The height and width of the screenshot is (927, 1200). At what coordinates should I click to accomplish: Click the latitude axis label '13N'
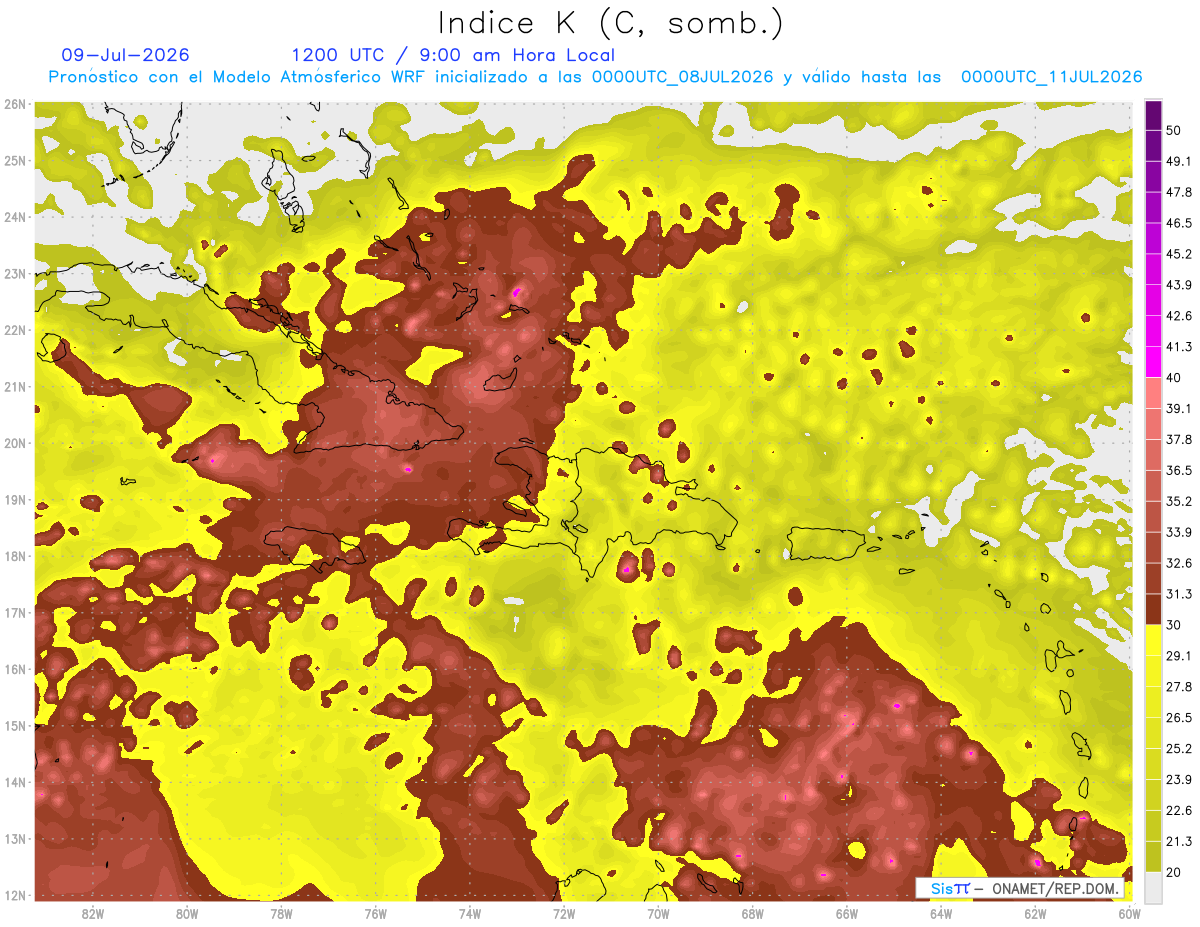[15, 839]
